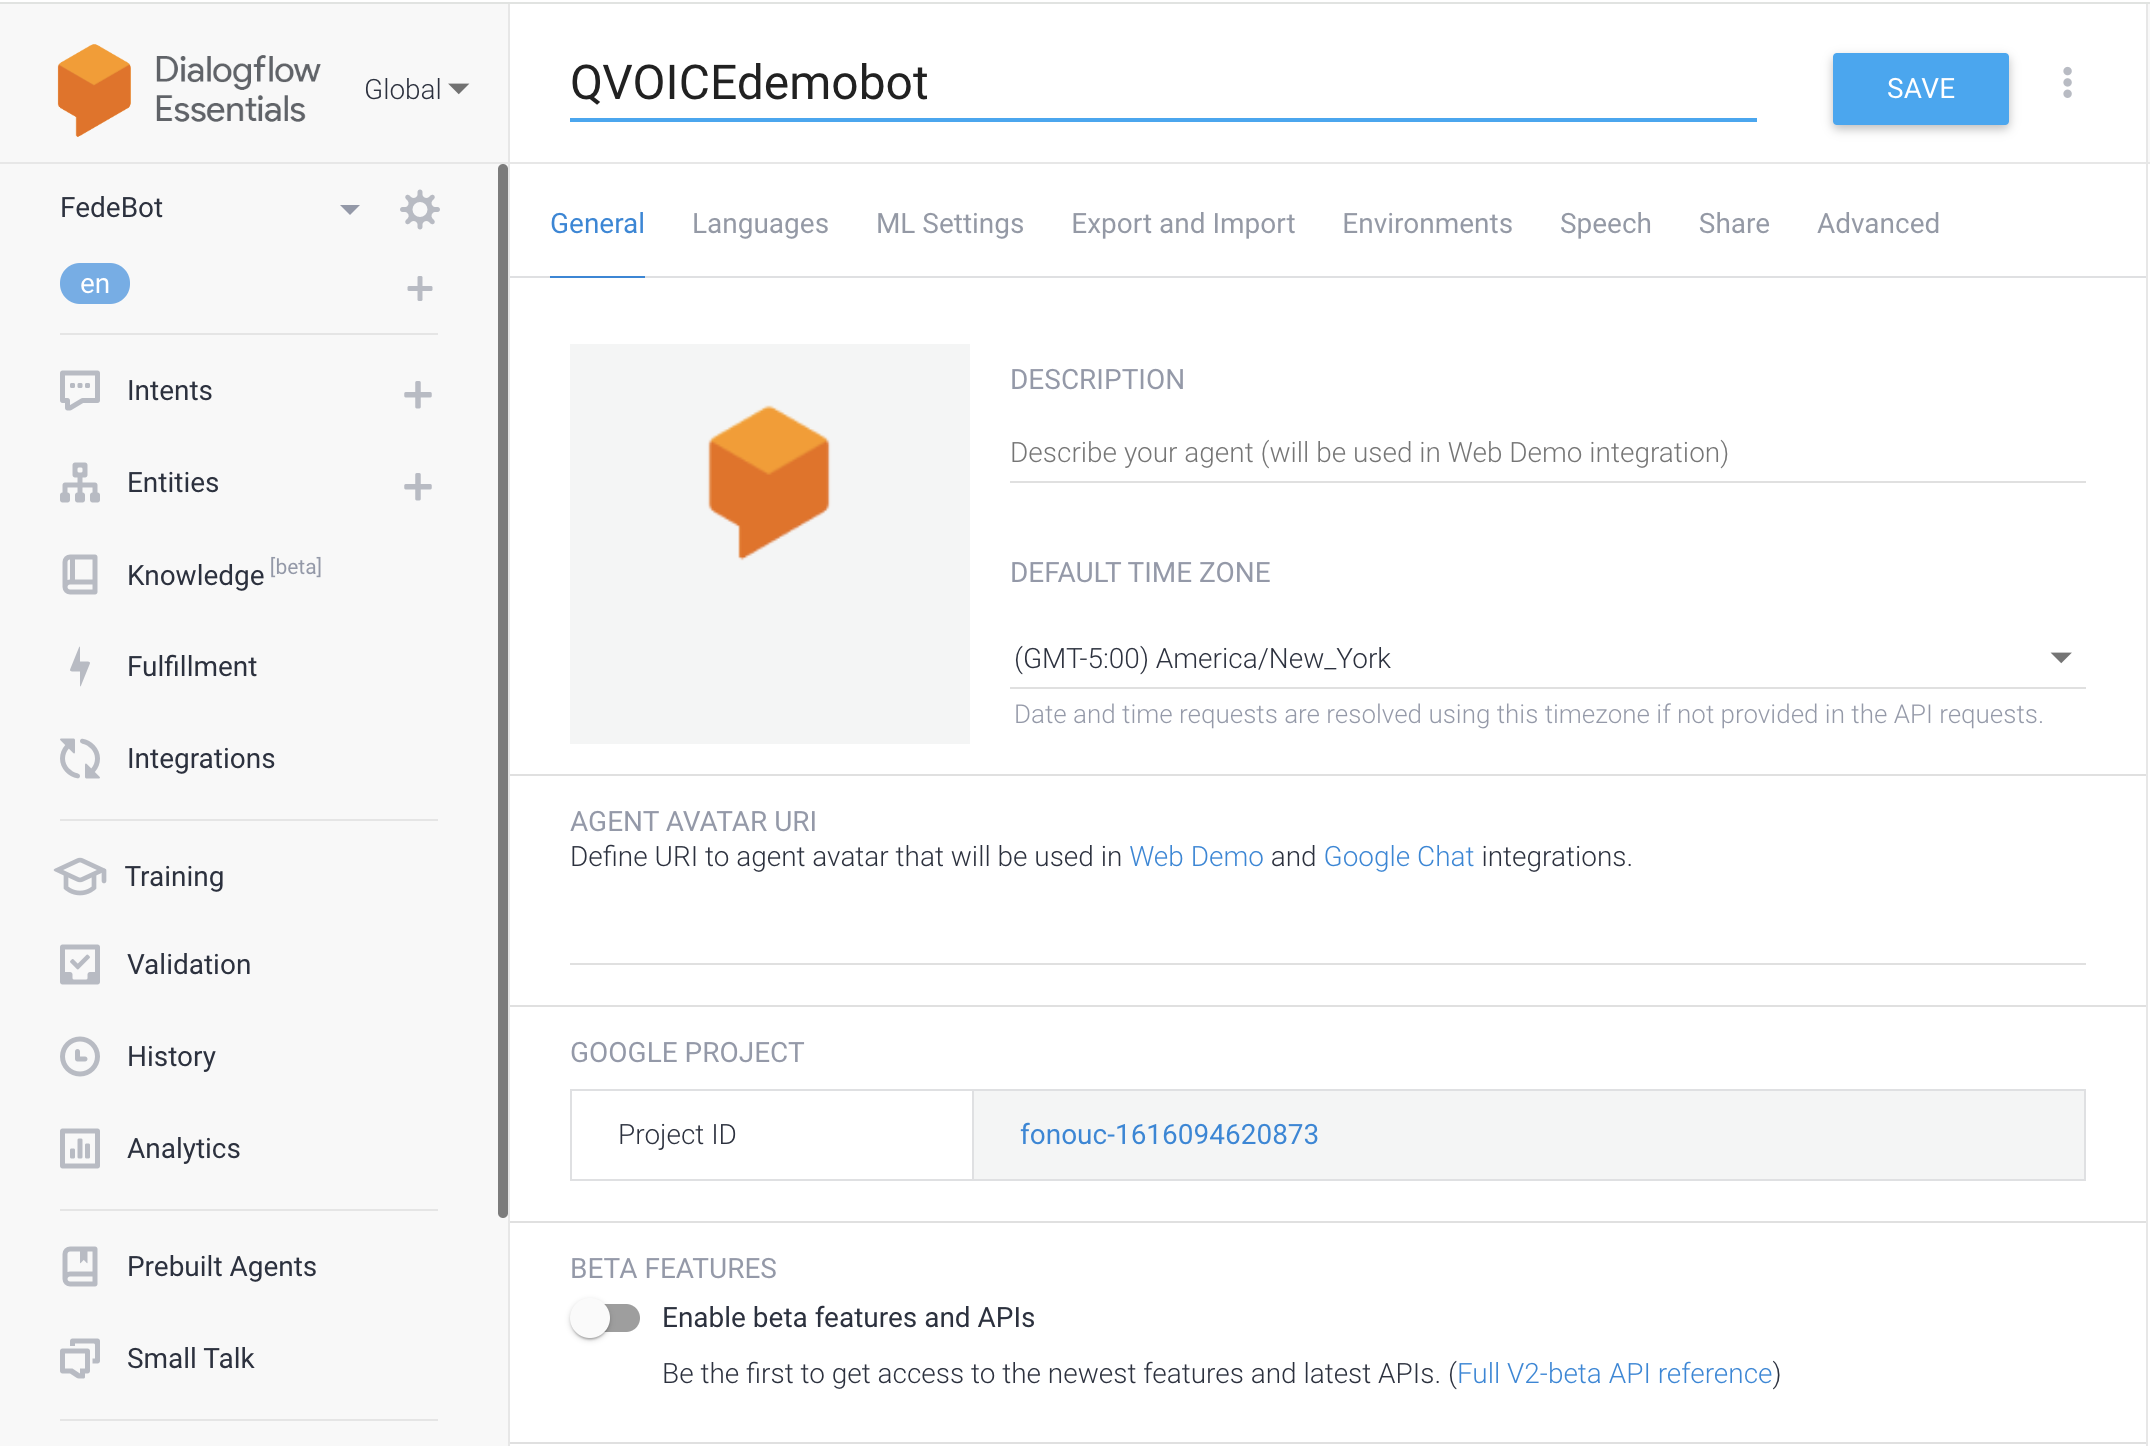Screen dimensions: 2150x1446
Task: Enable beta features and APIs toggle
Action: coord(606,1318)
